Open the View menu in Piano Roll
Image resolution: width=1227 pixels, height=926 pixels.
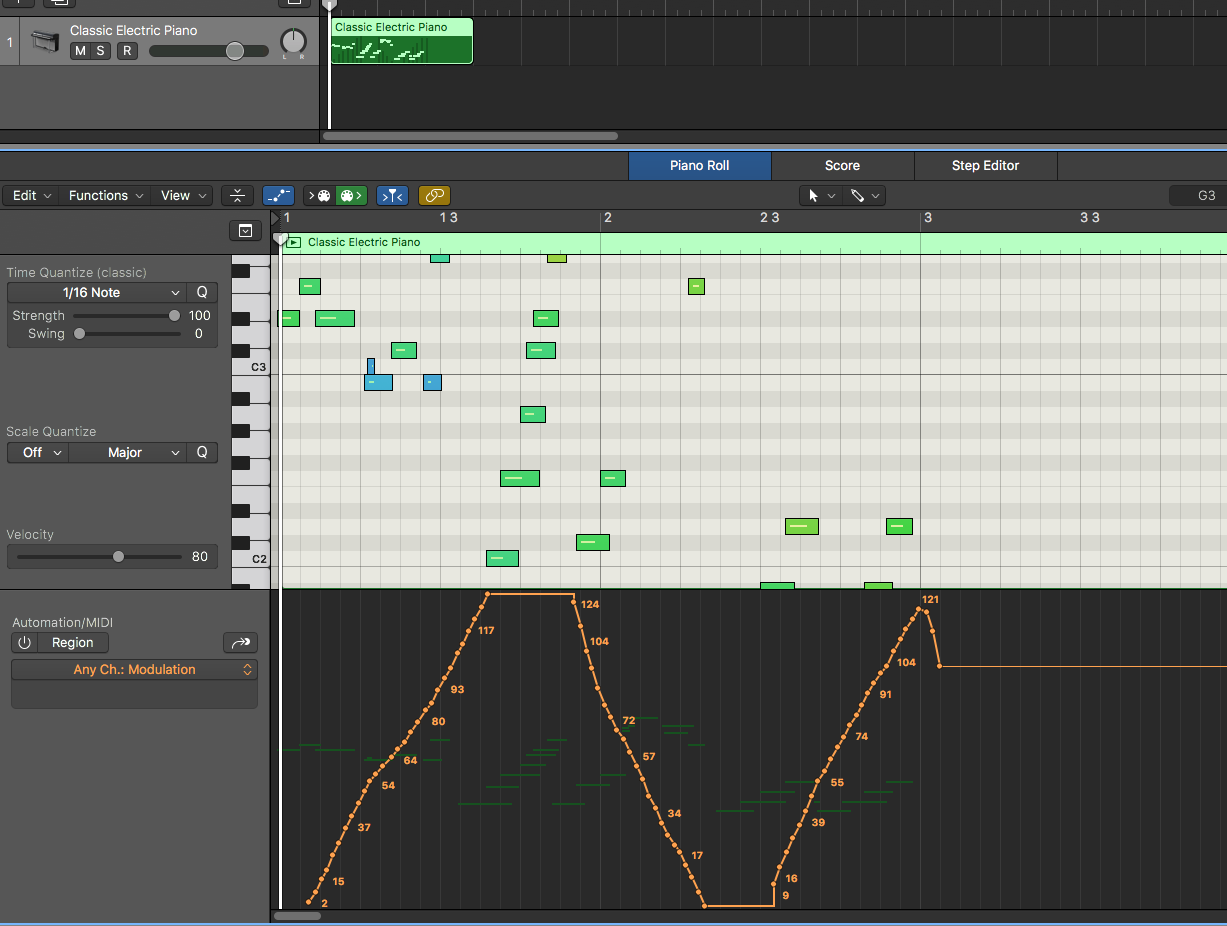pyautogui.click(x=182, y=195)
